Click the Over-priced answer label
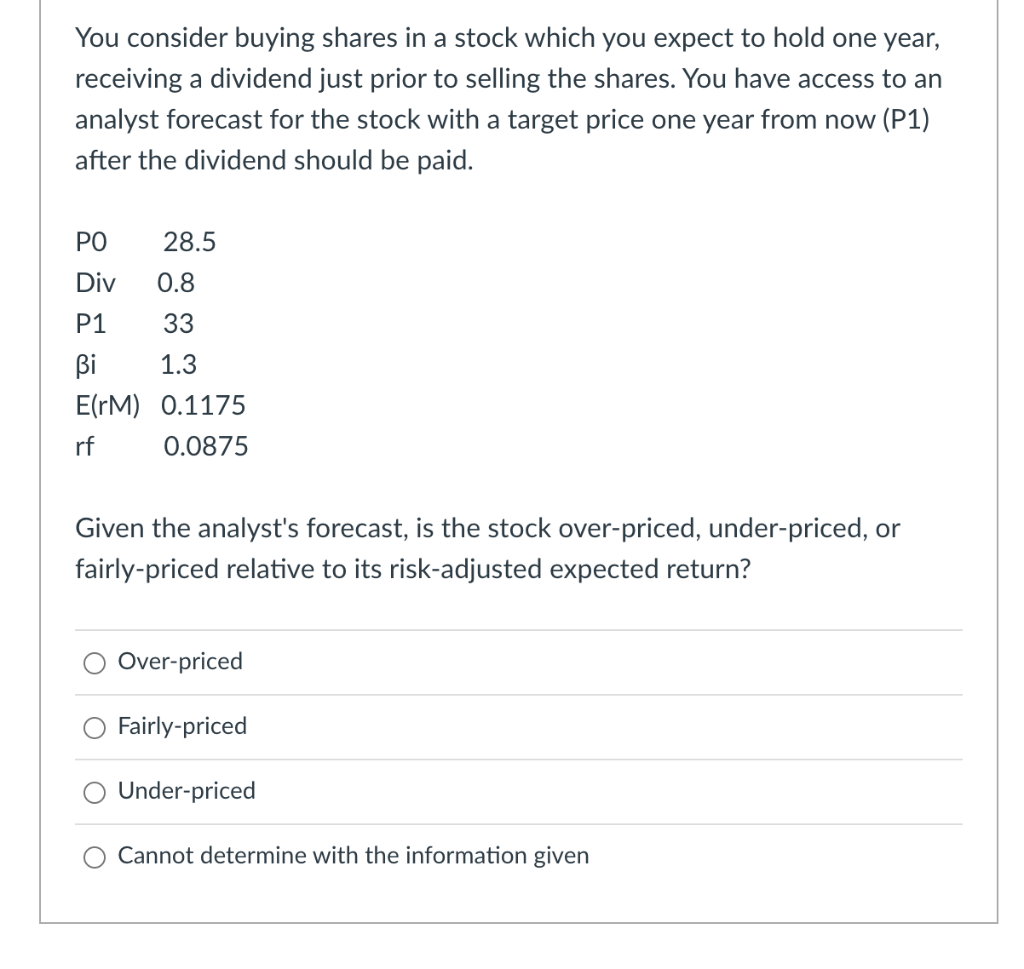 pyautogui.click(x=178, y=661)
